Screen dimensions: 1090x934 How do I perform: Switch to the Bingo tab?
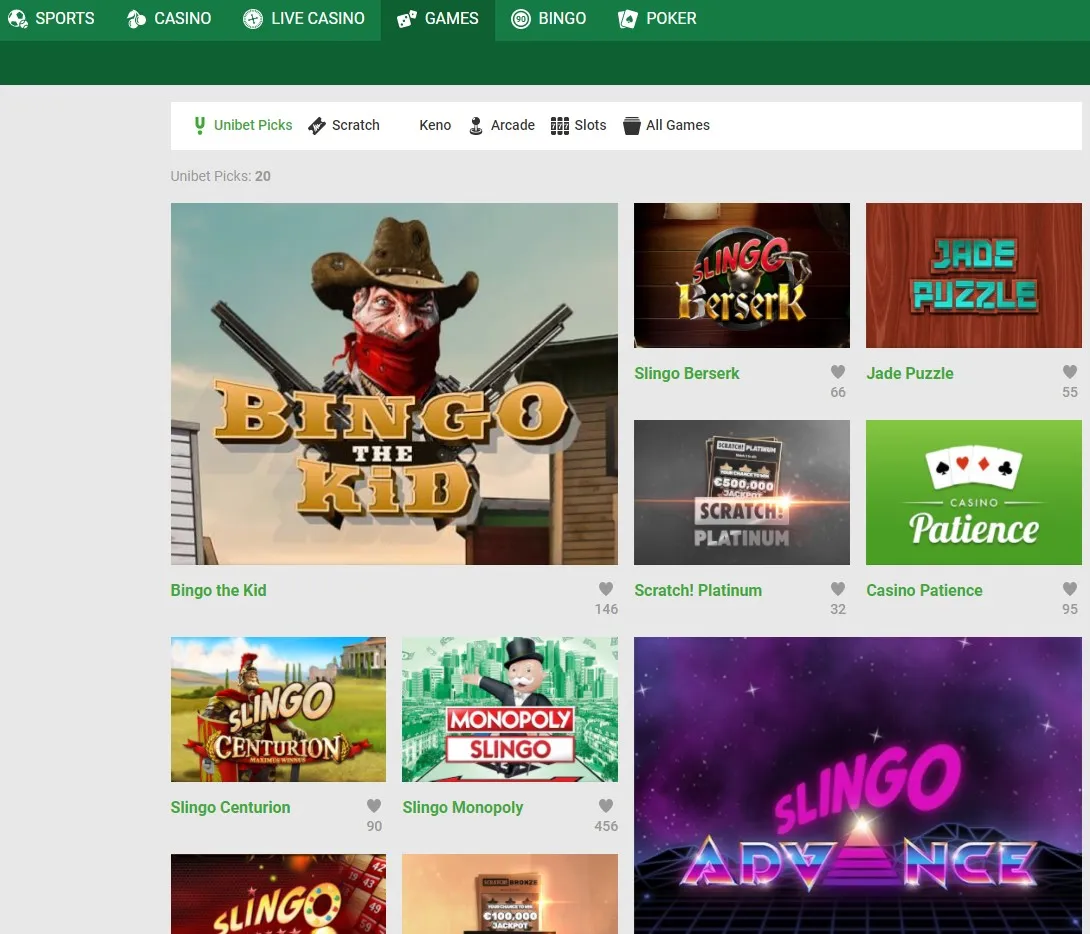tap(548, 18)
